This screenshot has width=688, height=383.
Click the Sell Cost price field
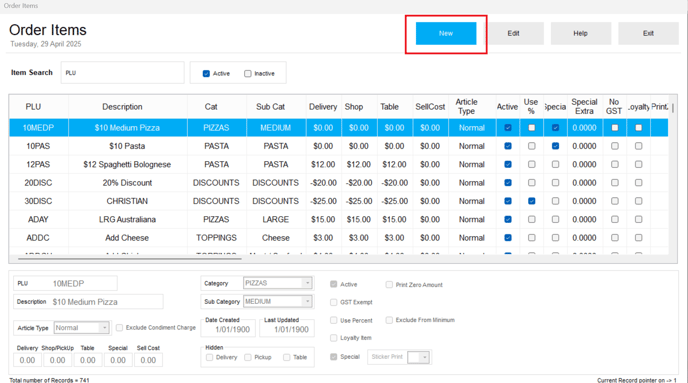click(x=148, y=360)
